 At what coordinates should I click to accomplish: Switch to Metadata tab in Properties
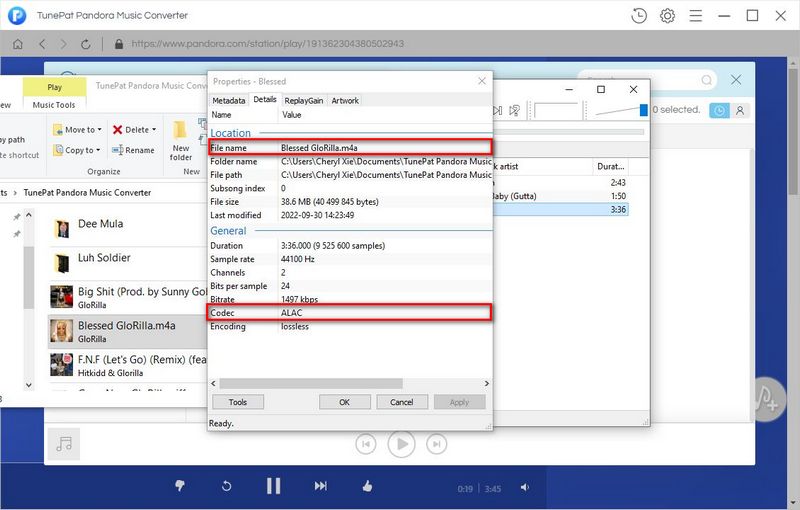(x=229, y=100)
